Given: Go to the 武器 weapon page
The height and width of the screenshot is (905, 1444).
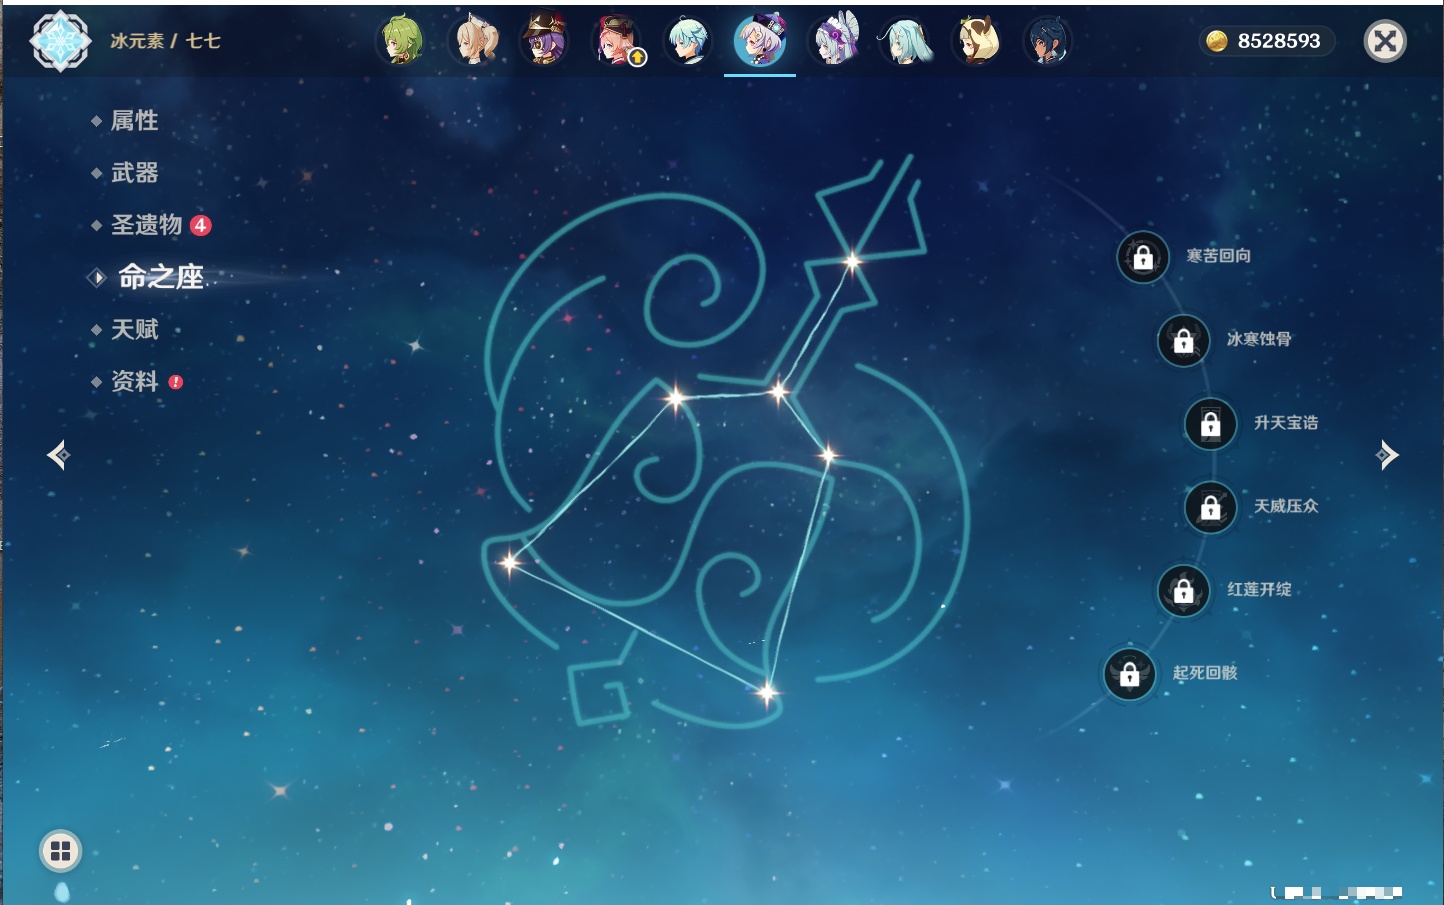Looking at the screenshot, I should 134,173.
